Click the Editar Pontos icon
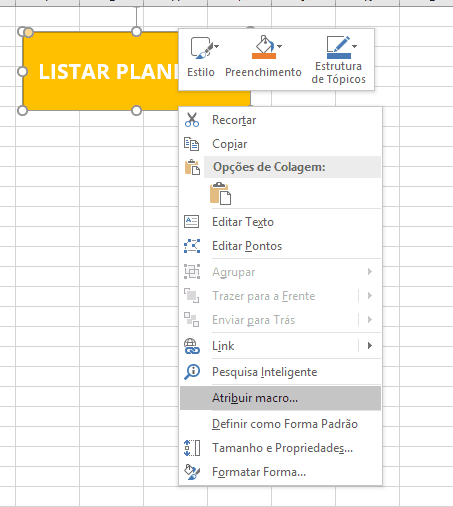Image resolution: width=453 pixels, height=507 pixels. (x=192, y=246)
